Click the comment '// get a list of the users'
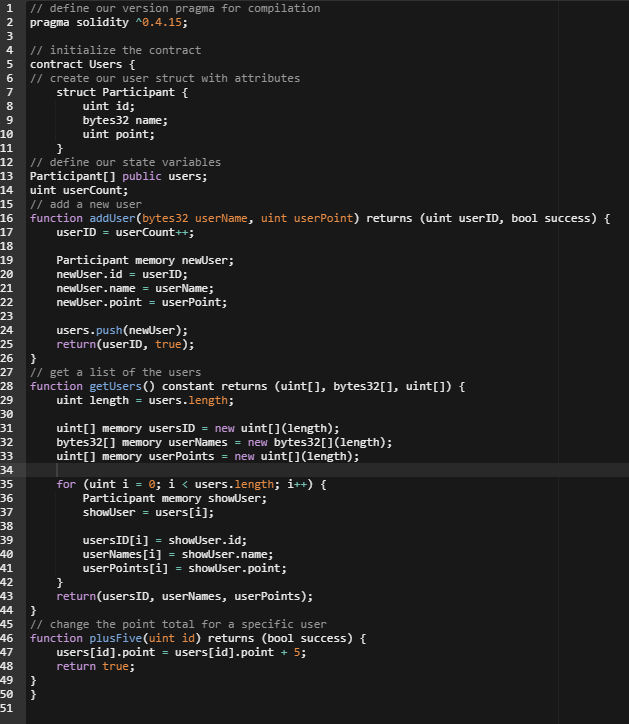 pos(115,372)
